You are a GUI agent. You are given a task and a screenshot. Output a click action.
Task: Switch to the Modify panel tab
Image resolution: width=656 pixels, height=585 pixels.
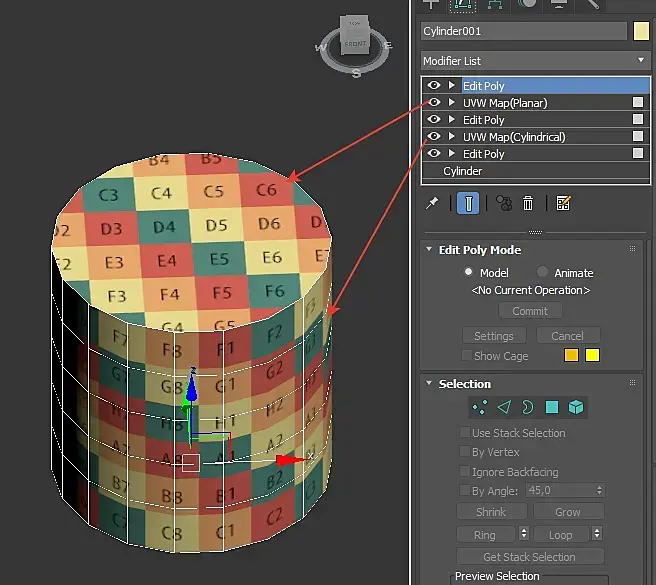coord(463,4)
